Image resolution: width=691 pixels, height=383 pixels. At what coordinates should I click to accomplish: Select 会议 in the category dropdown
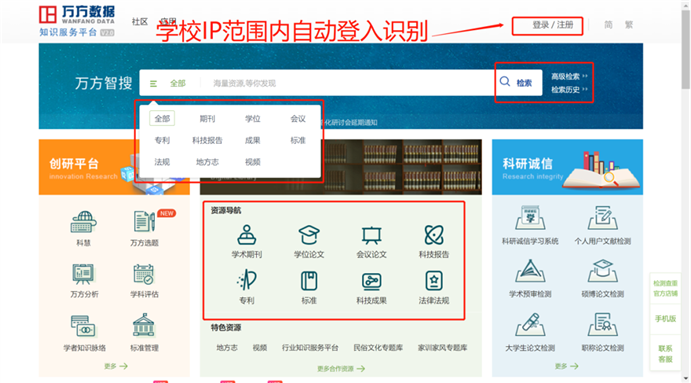point(298,119)
